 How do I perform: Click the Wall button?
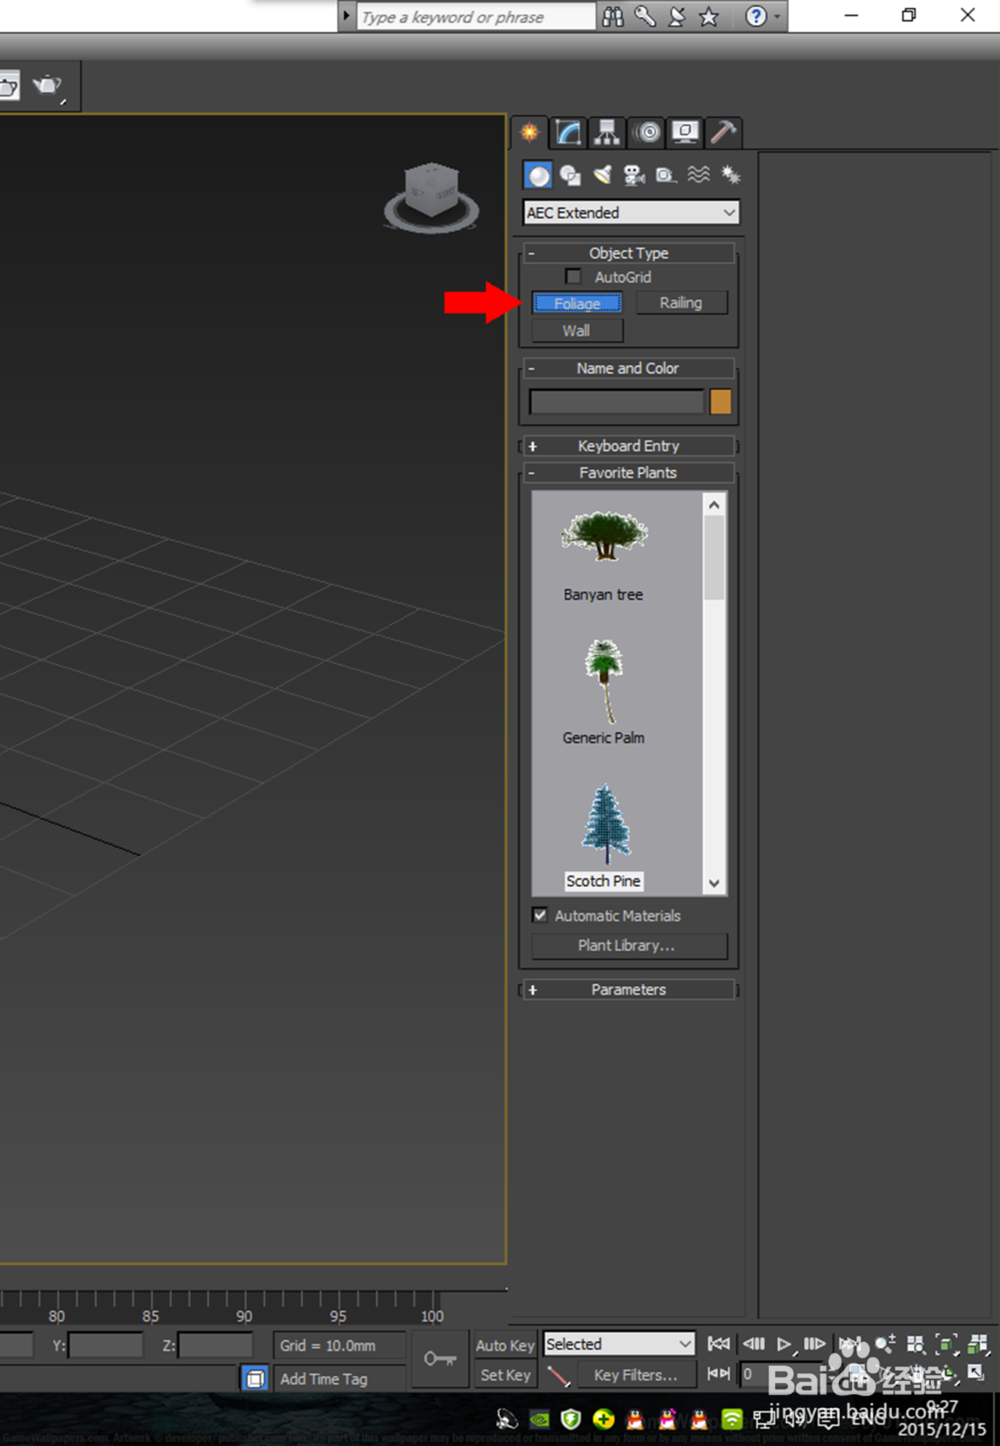[x=577, y=331]
